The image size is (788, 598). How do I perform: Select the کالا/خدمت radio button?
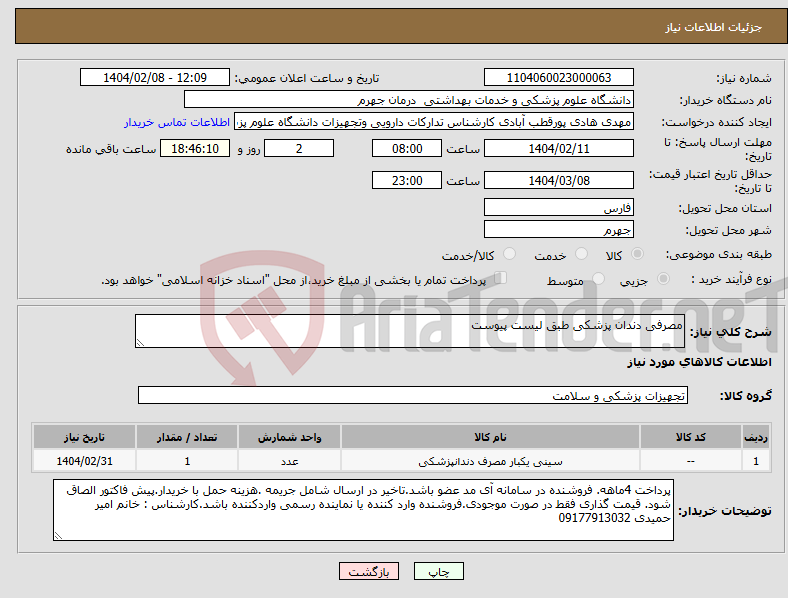(x=509, y=254)
